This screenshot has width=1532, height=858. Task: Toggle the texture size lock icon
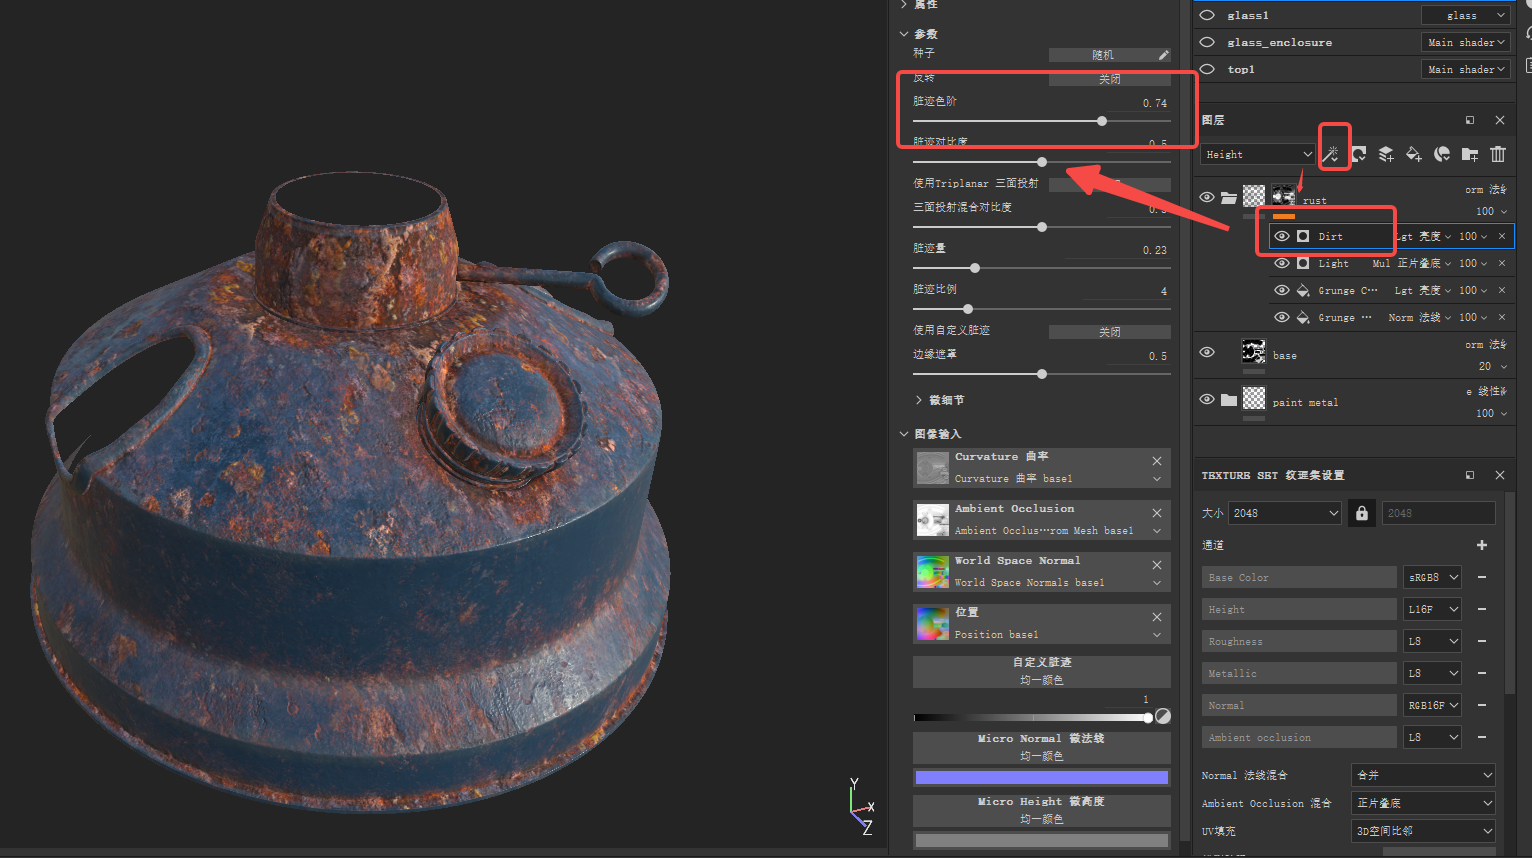1361,513
